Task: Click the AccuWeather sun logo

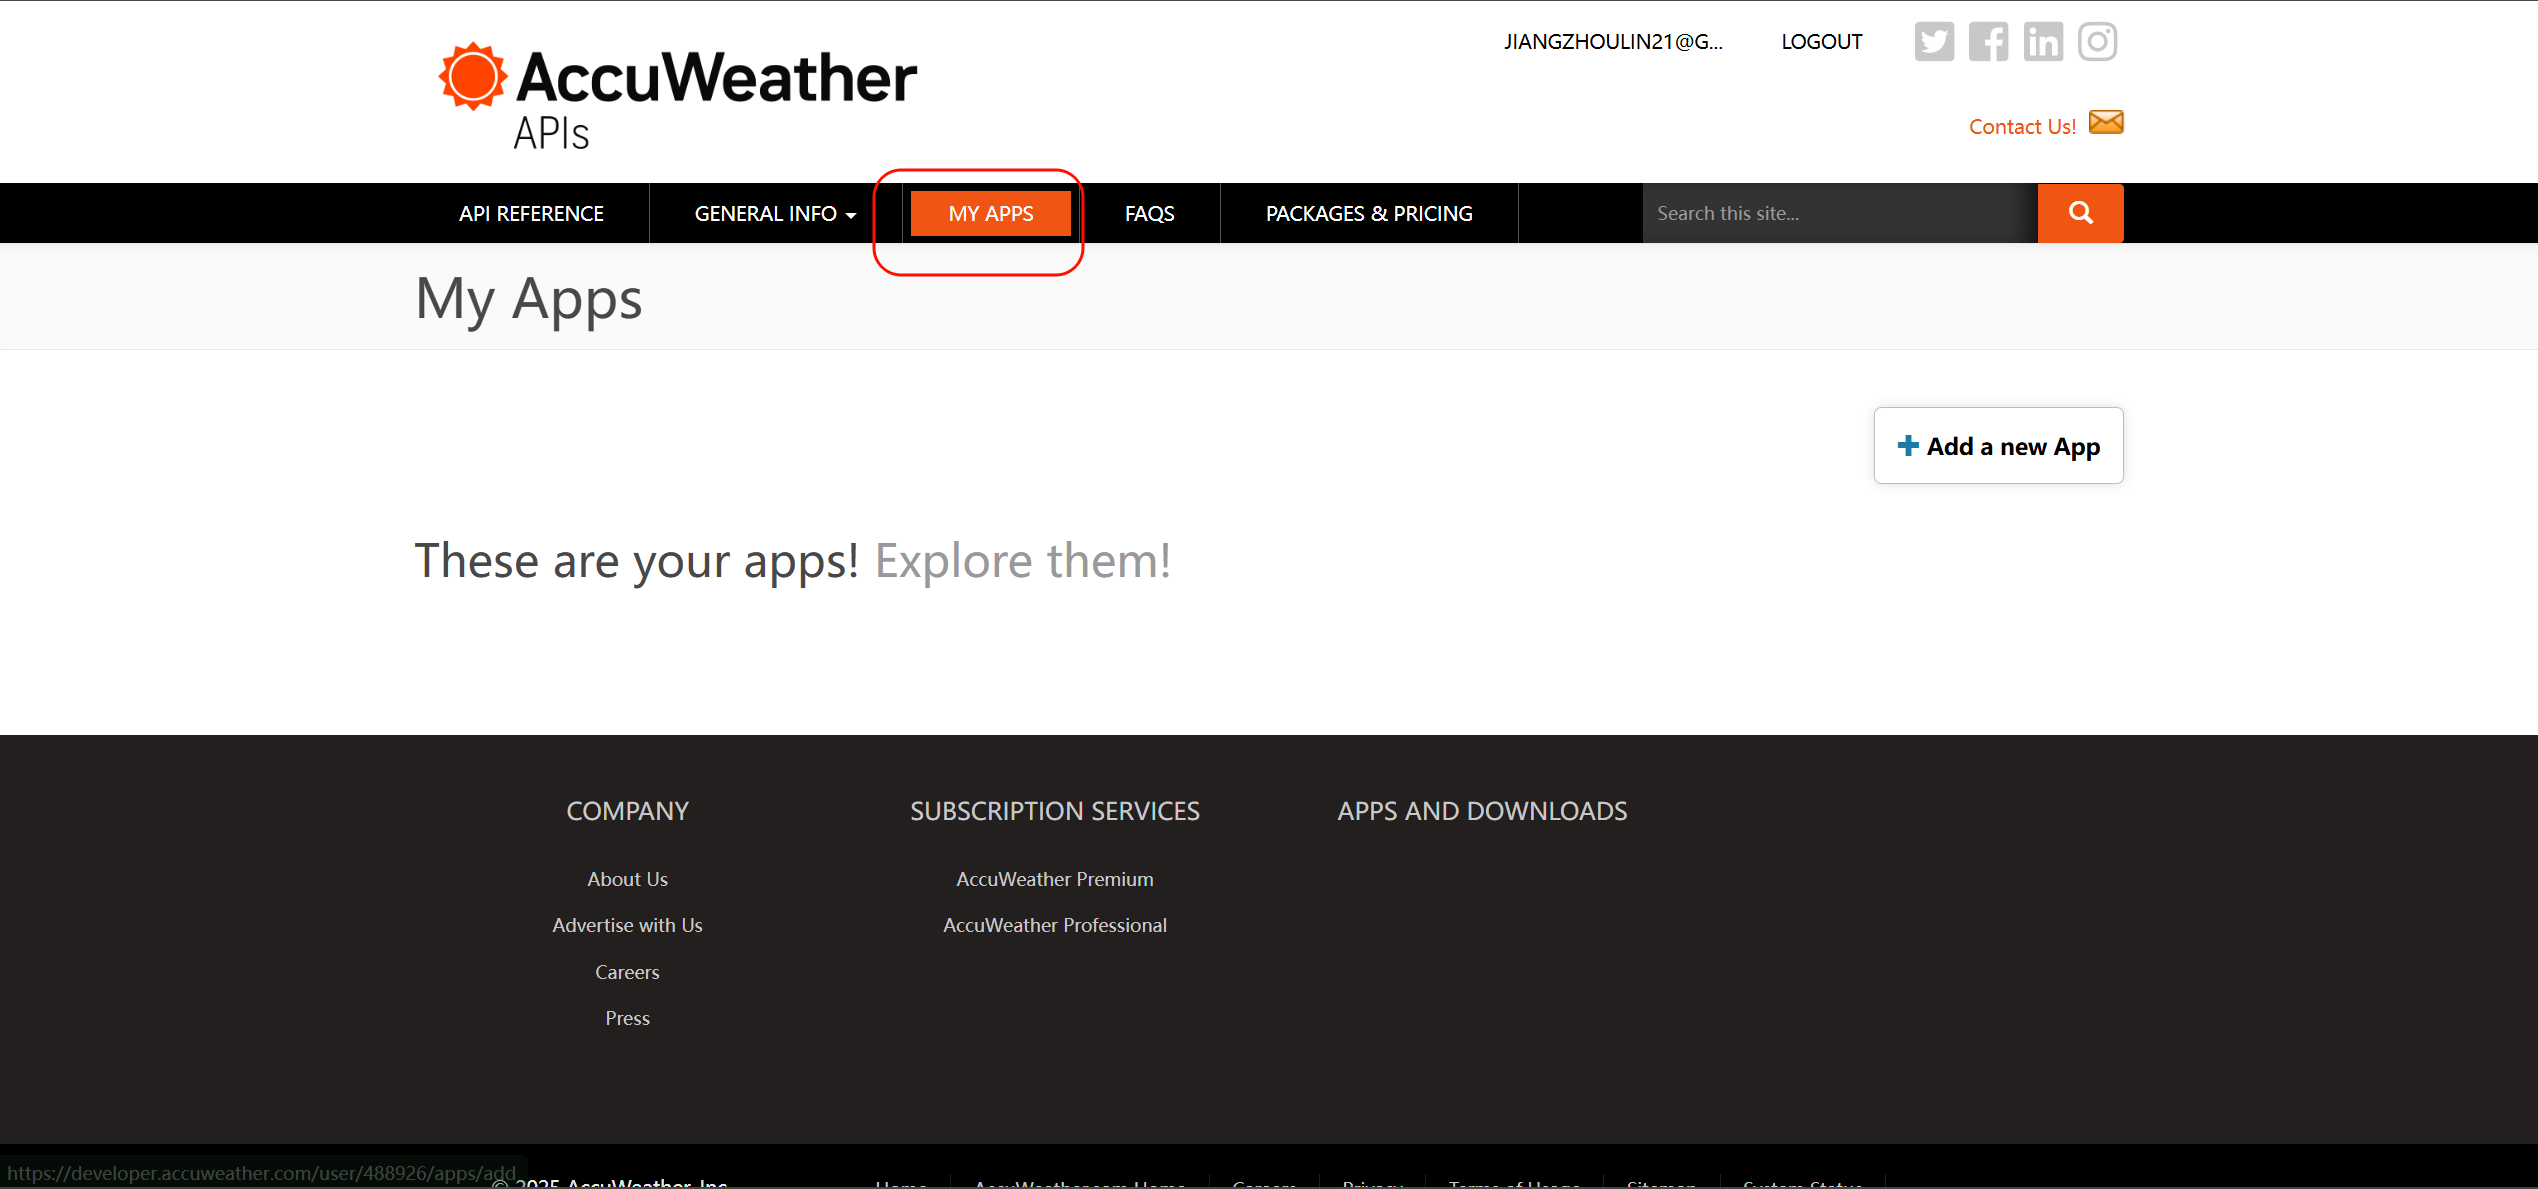Action: click(472, 76)
